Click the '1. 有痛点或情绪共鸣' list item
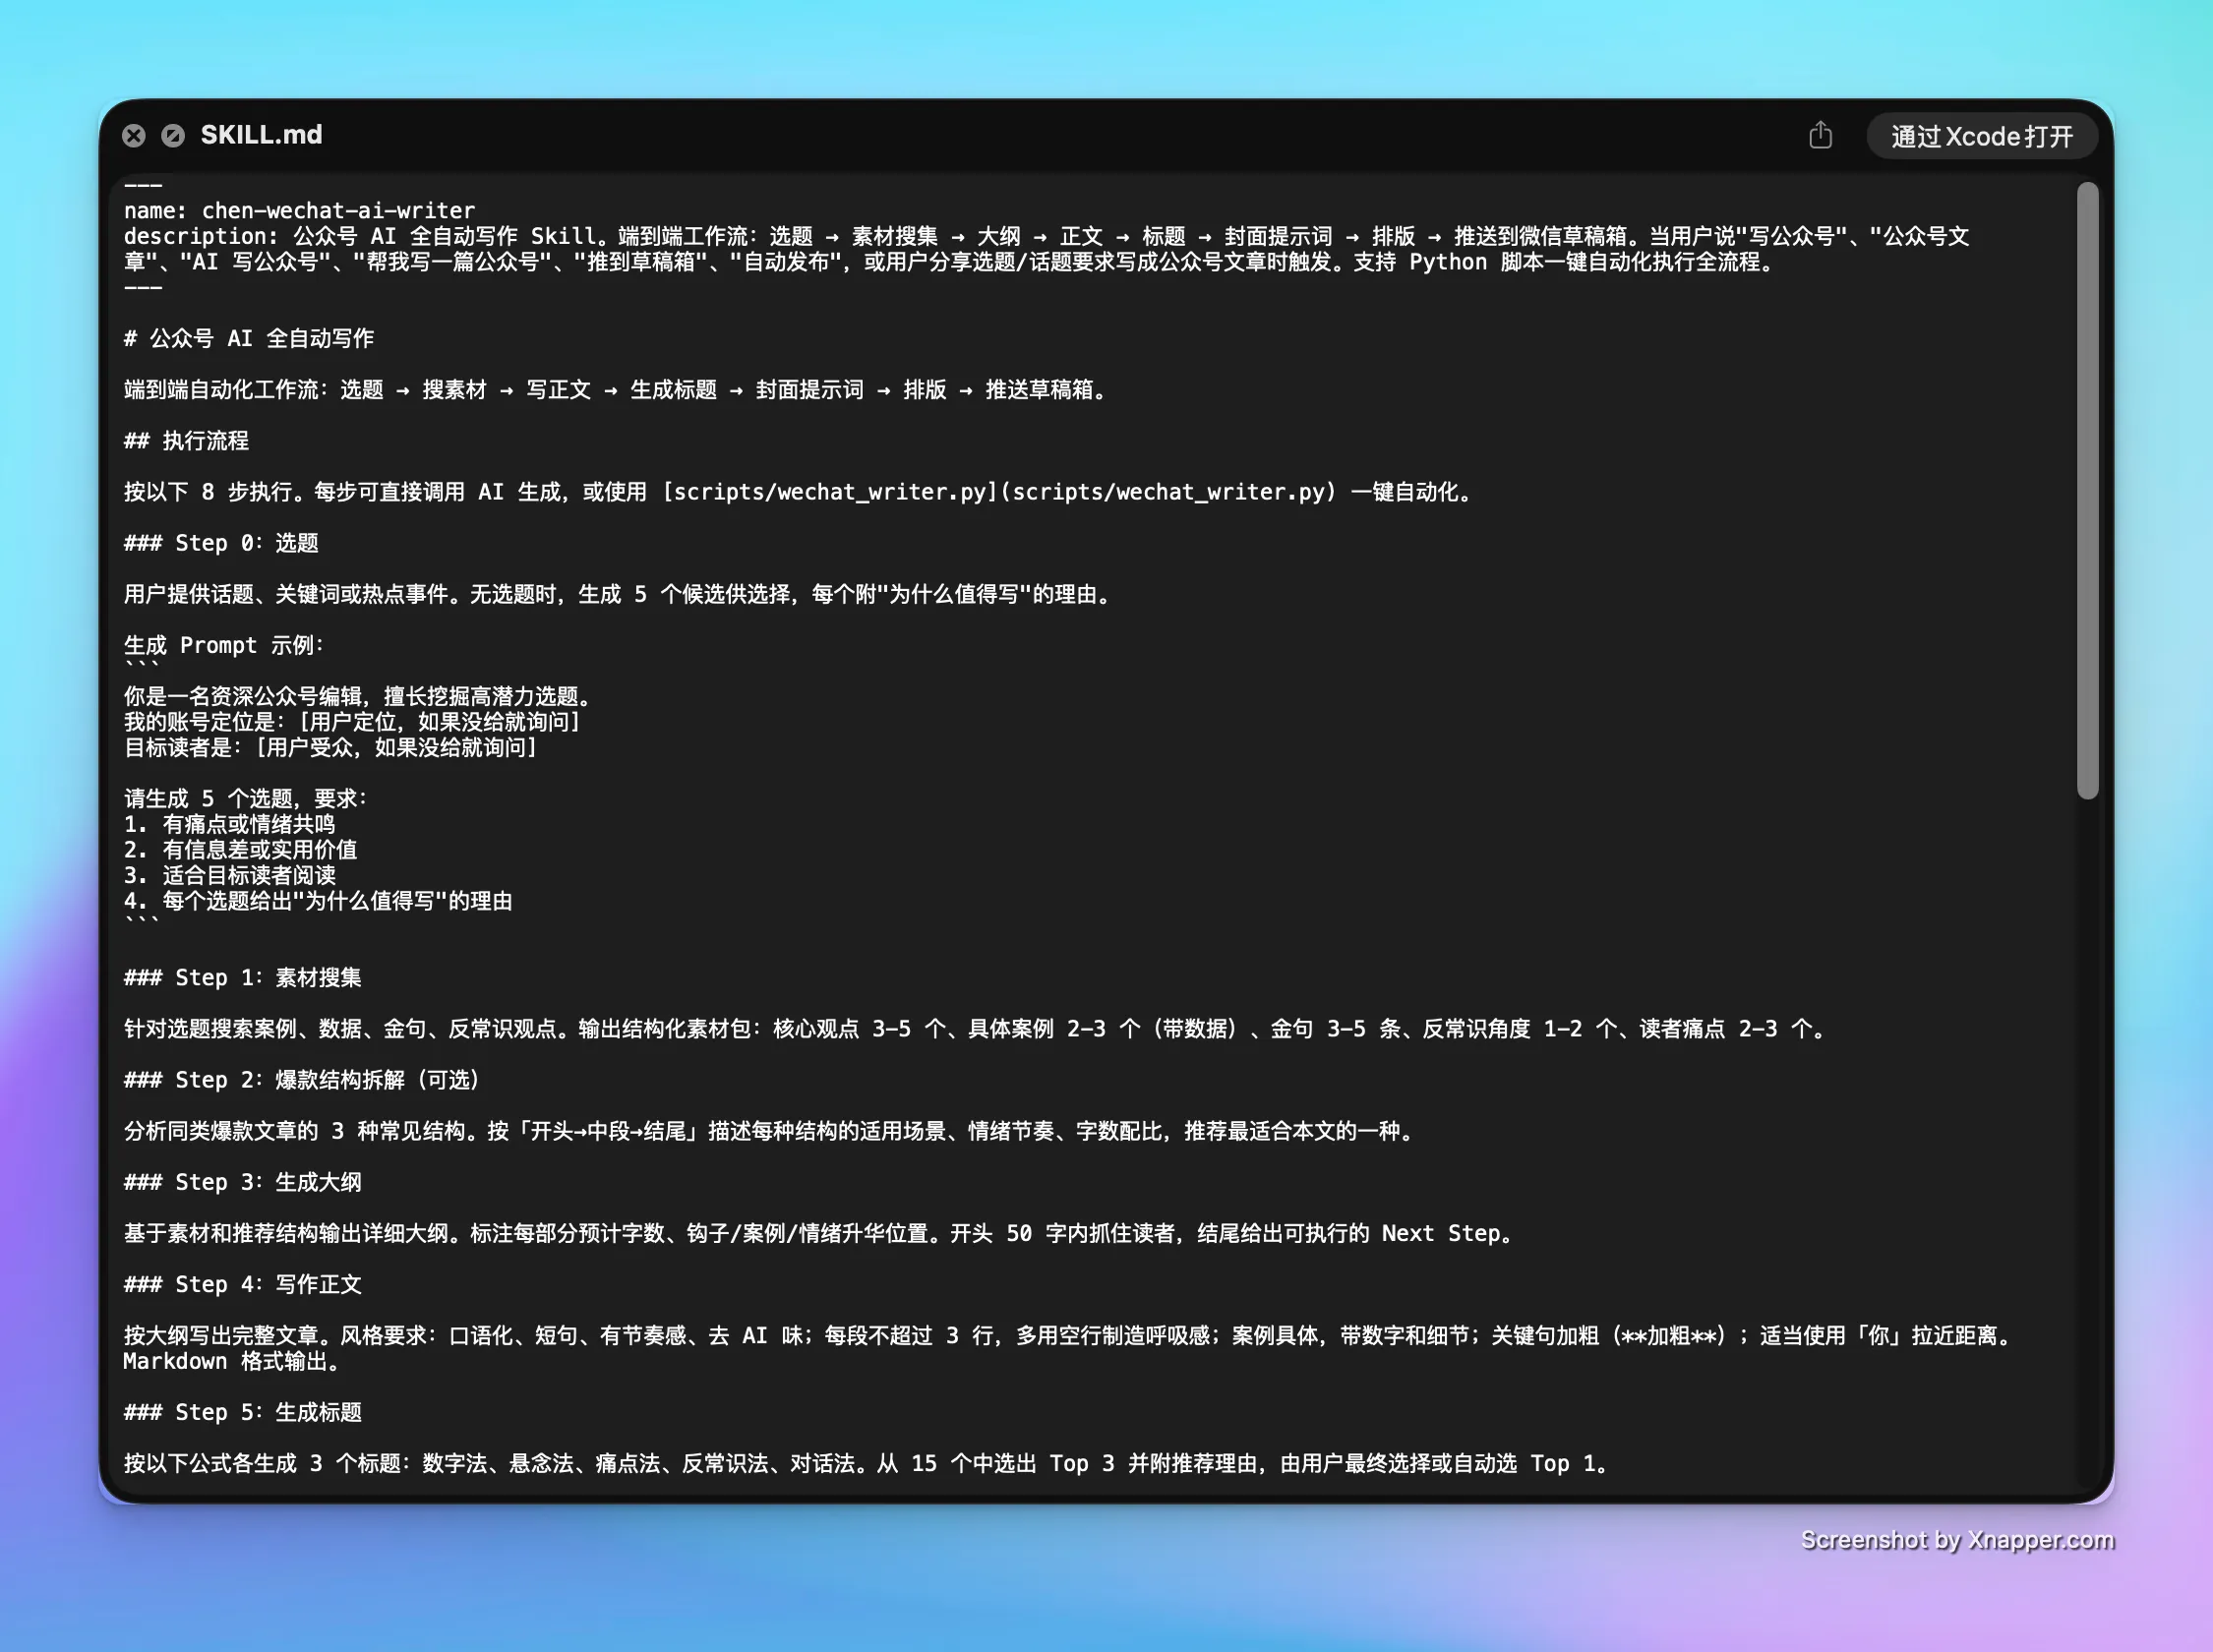 (229, 825)
